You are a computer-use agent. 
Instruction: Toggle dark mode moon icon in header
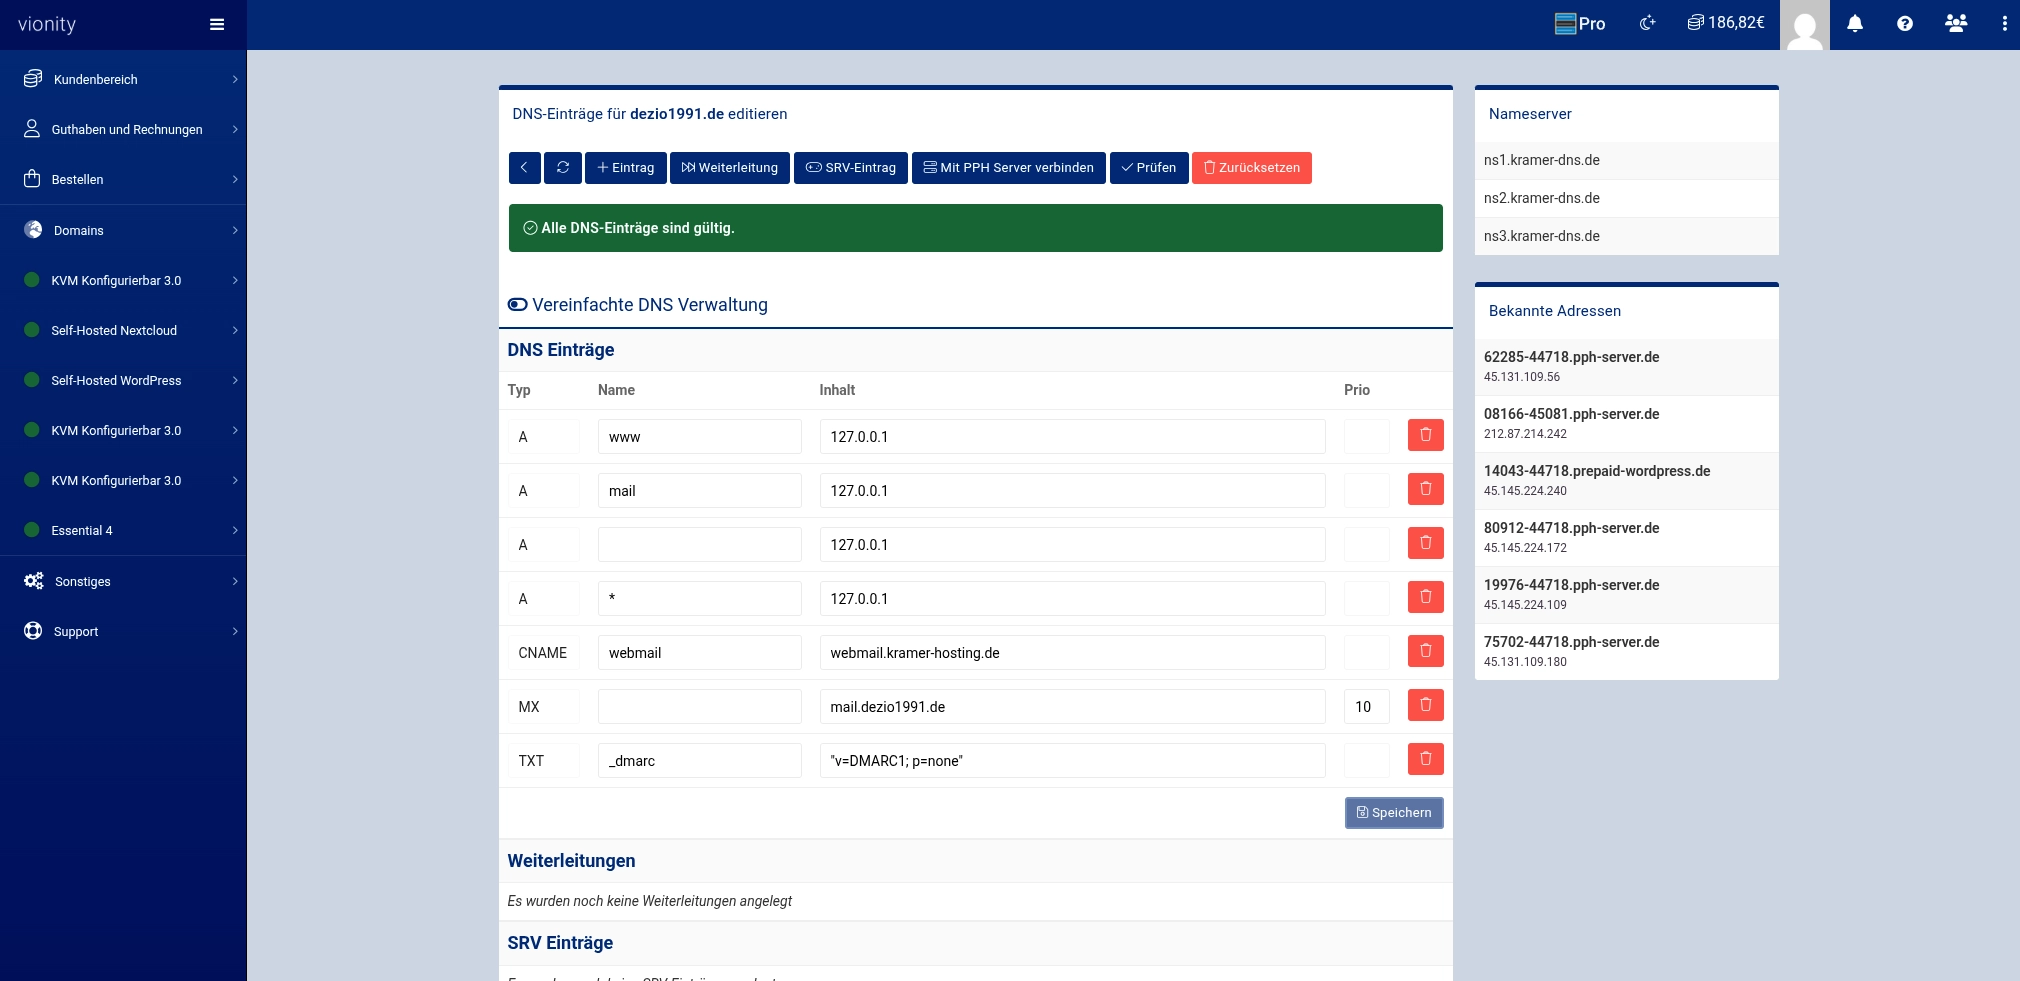[x=1647, y=24]
